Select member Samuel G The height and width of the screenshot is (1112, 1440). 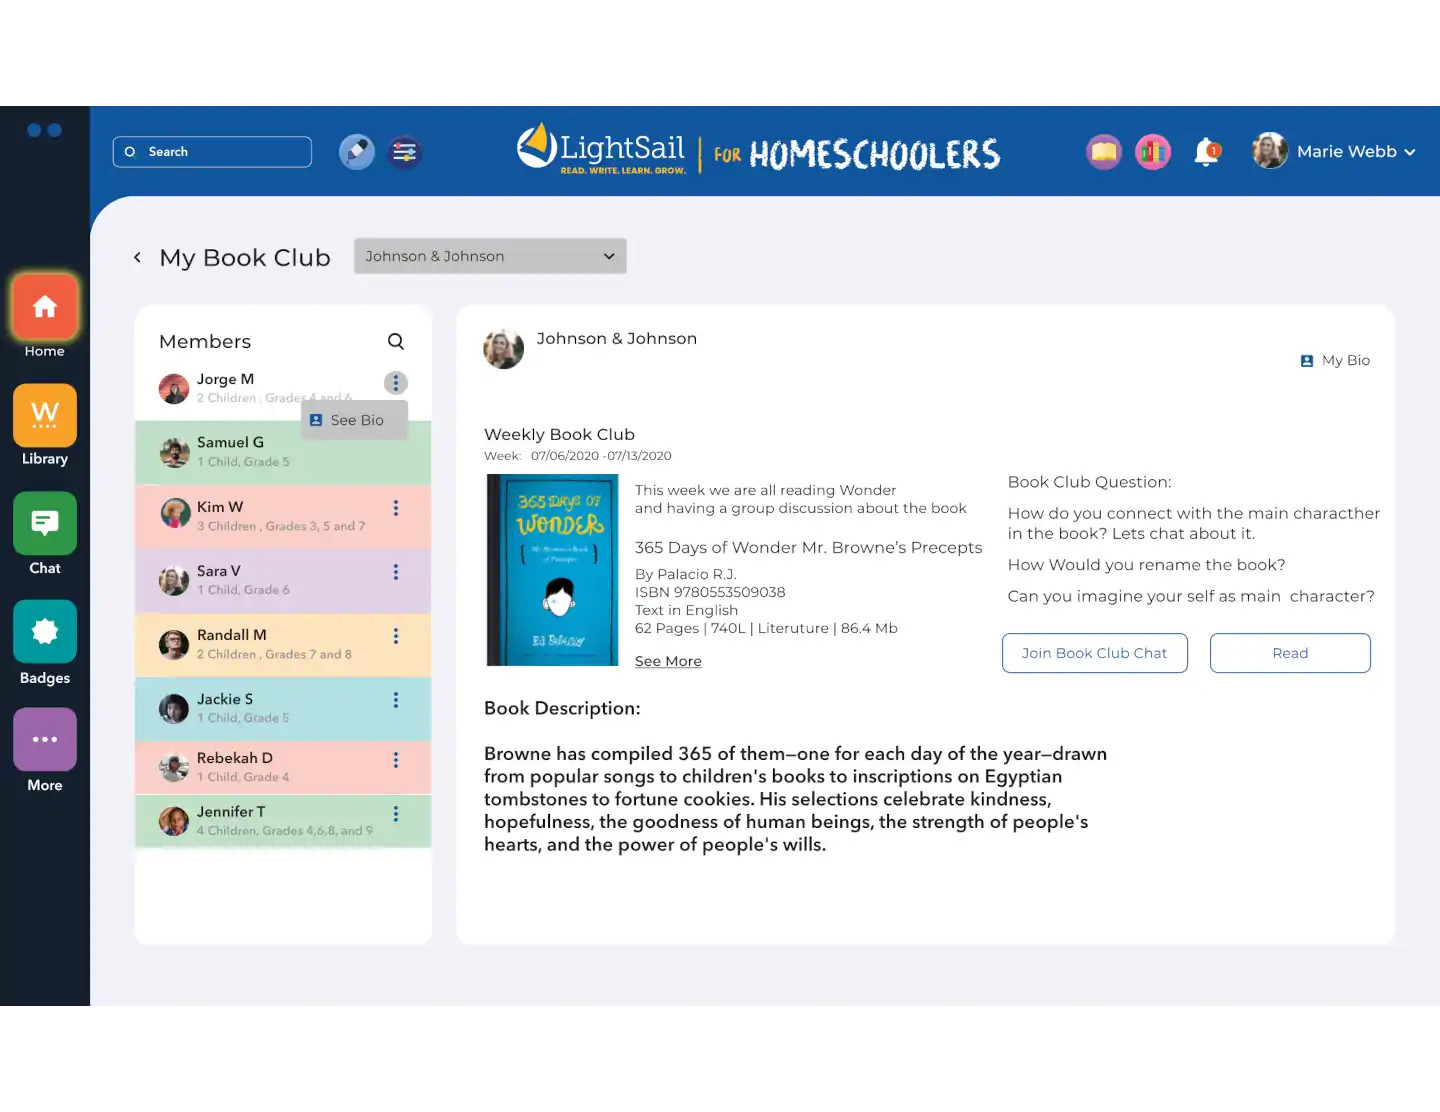click(x=283, y=452)
